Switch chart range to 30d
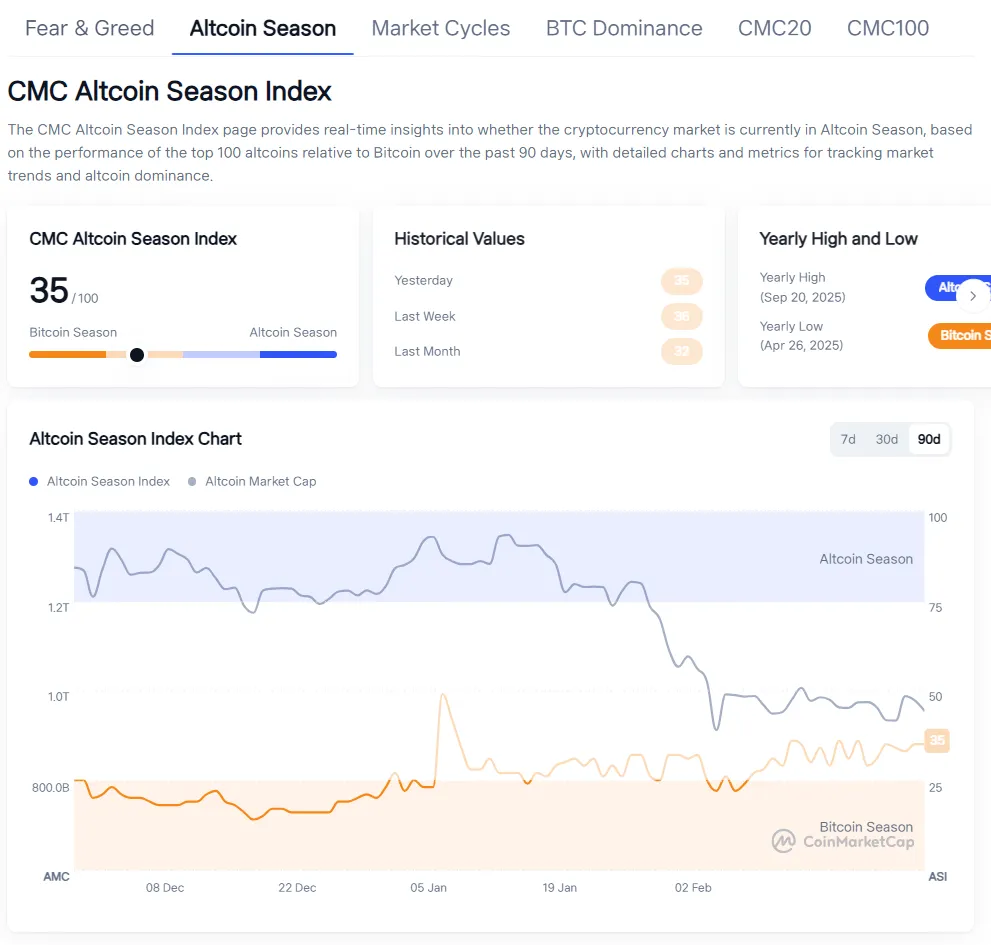The width and height of the screenshot is (991, 945). pos(886,439)
